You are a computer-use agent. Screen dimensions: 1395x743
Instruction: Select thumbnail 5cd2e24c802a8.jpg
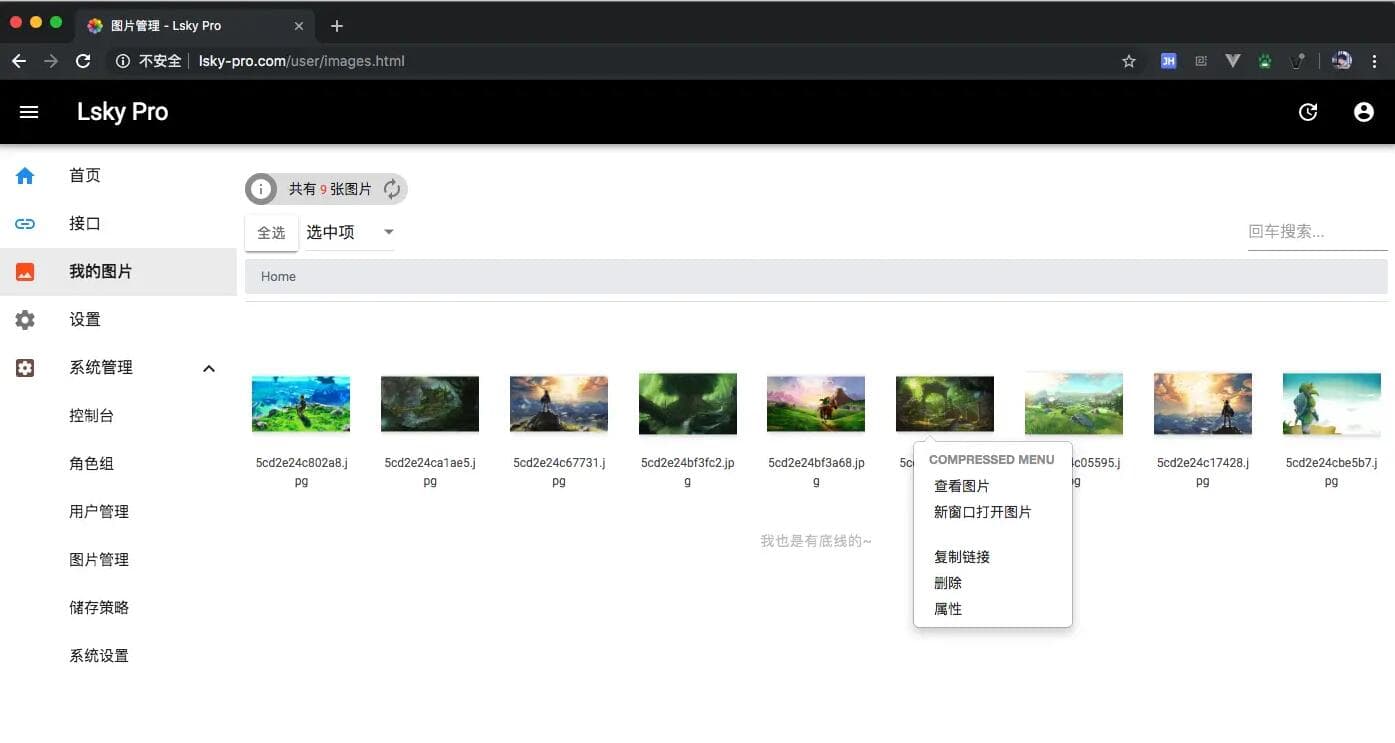coord(301,404)
